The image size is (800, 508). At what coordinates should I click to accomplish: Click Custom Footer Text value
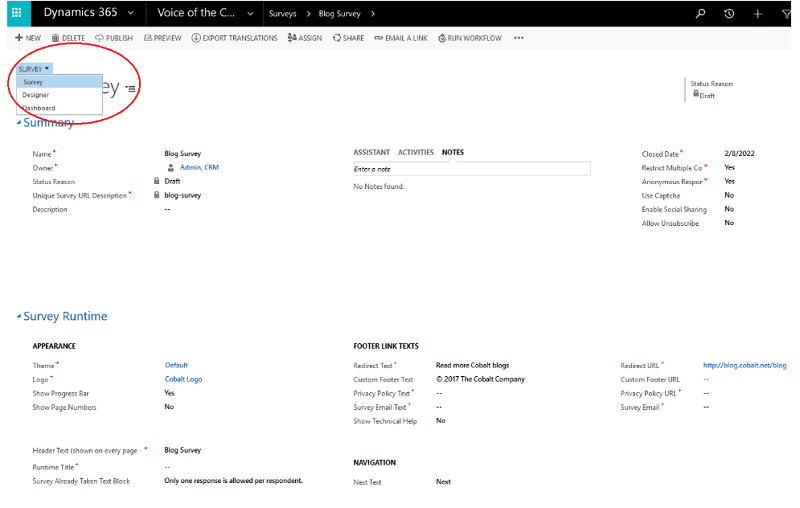click(x=480, y=379)
